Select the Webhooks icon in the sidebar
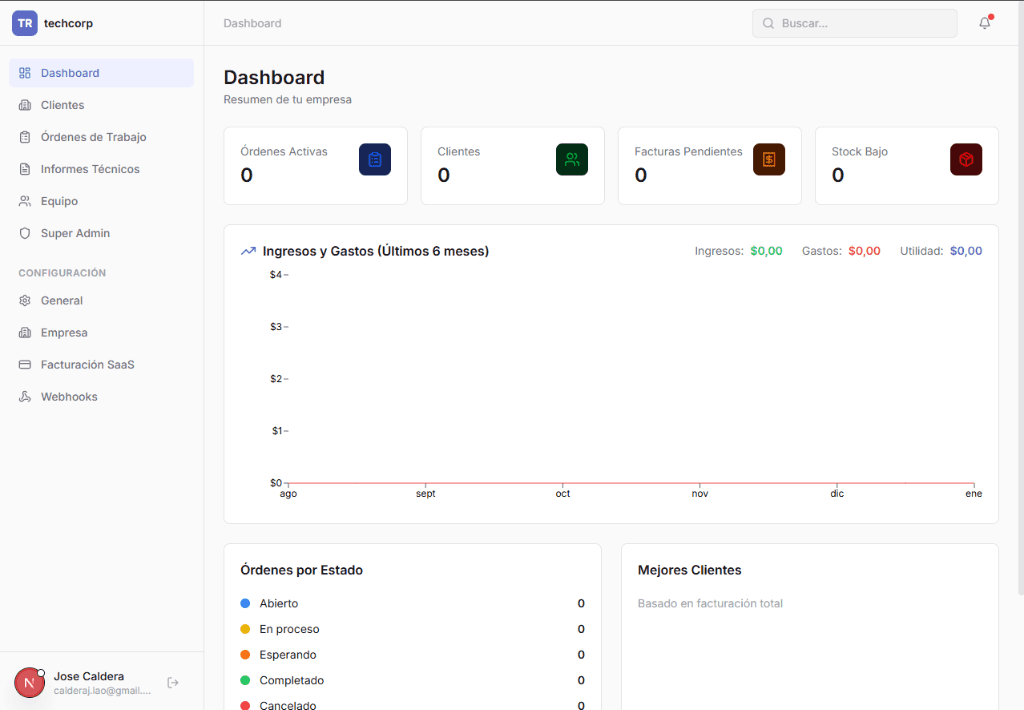The height and width of the screenshot is (710, 1024). point(23,396)
